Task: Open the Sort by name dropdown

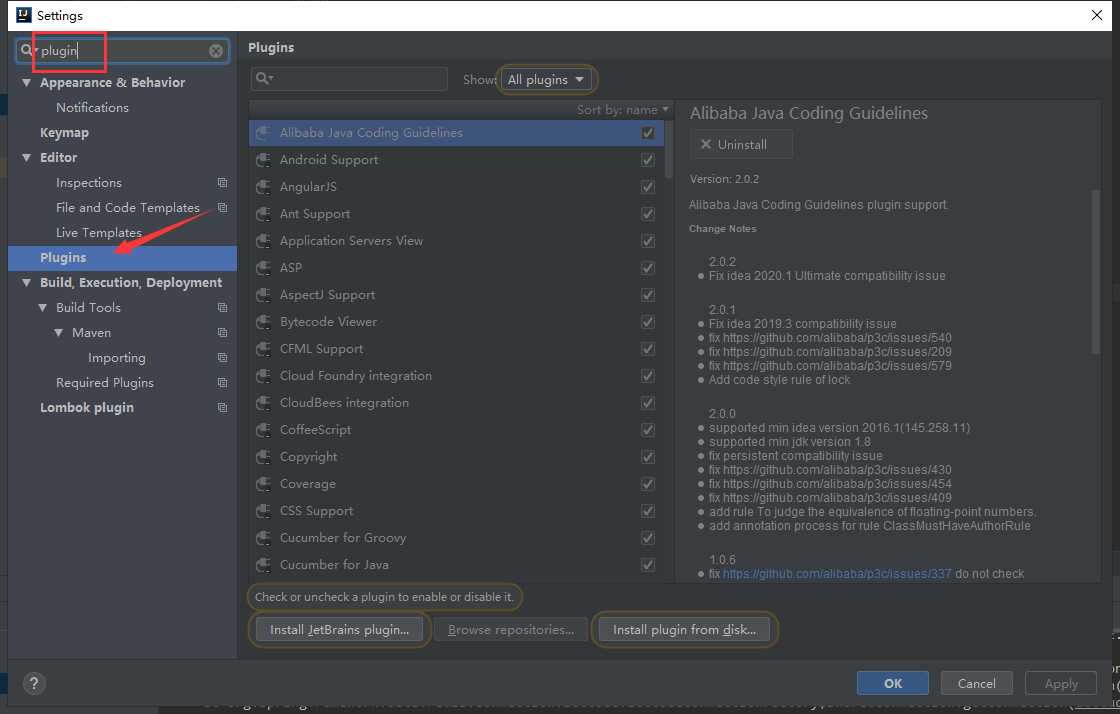Action: click(x=623, y=109)
